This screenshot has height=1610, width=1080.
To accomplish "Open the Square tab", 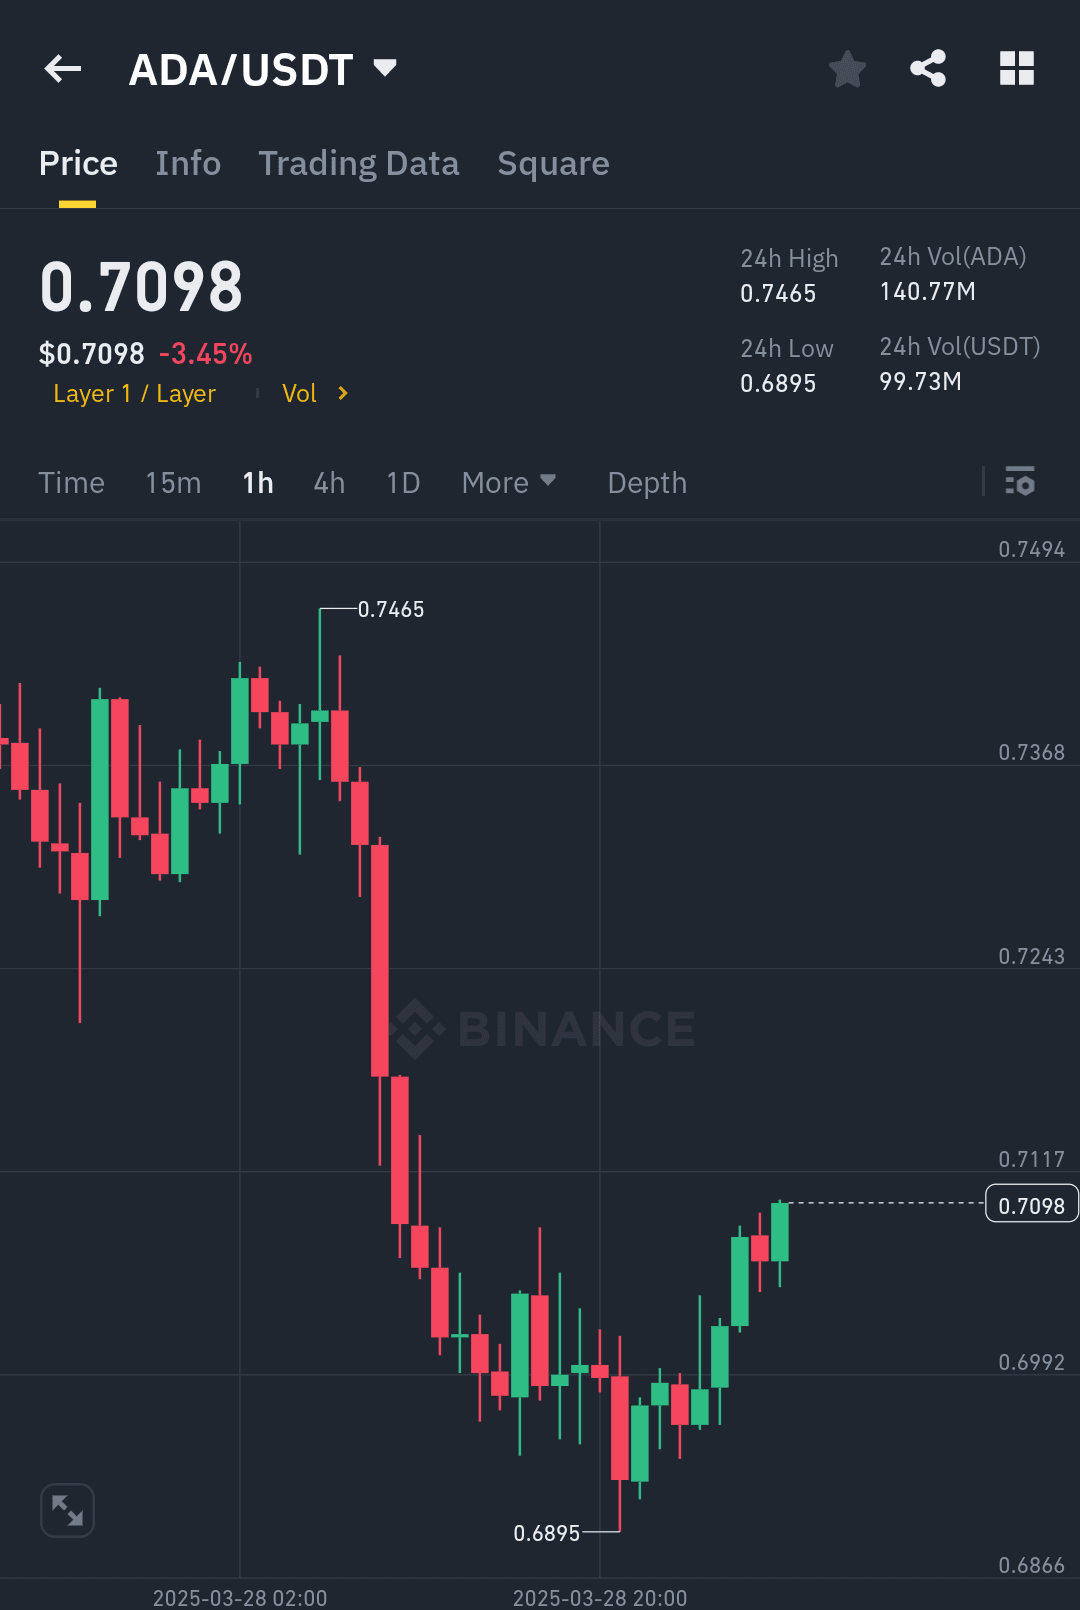I will 553,163.
